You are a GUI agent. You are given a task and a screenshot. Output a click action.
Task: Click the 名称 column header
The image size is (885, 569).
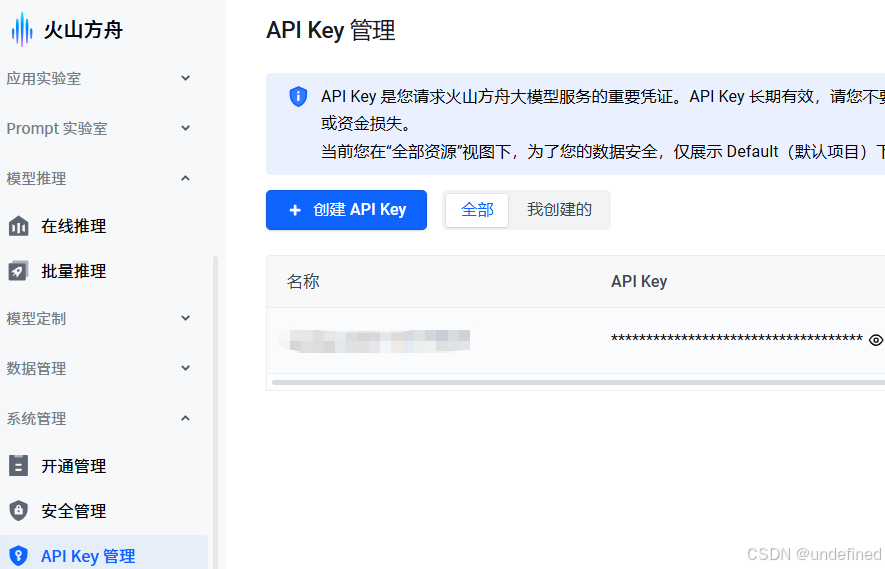(x=303, y=281)
